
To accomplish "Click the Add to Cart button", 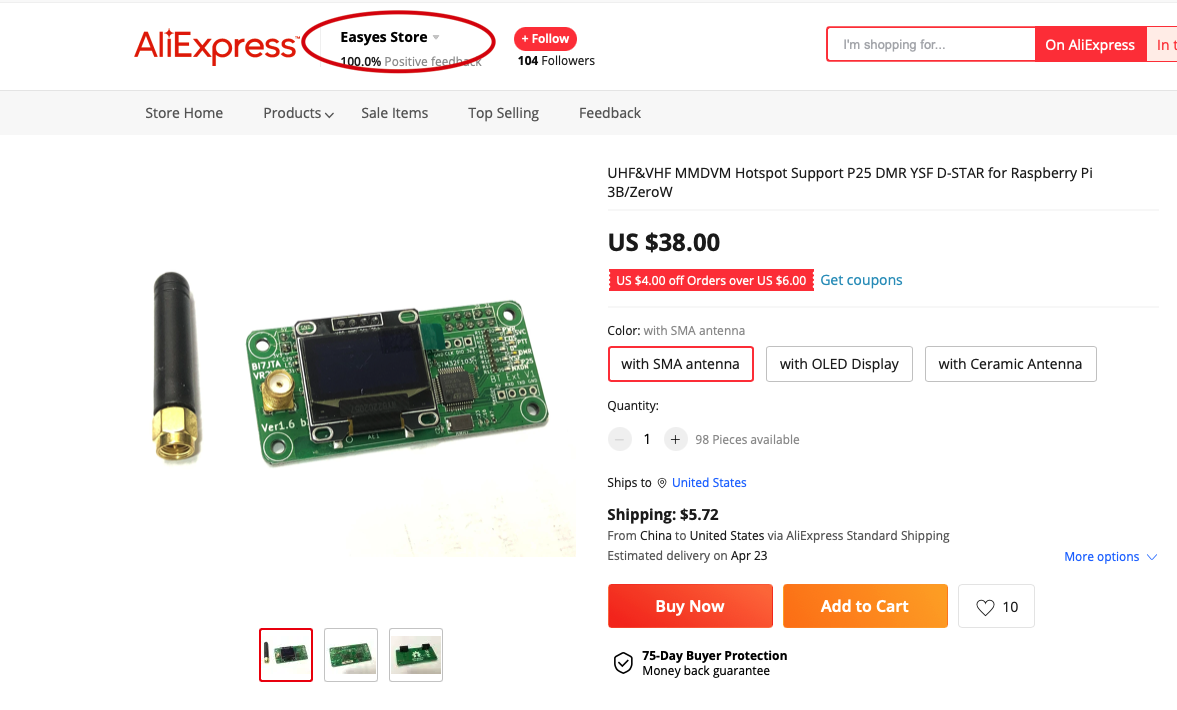I will pos(864,606).
